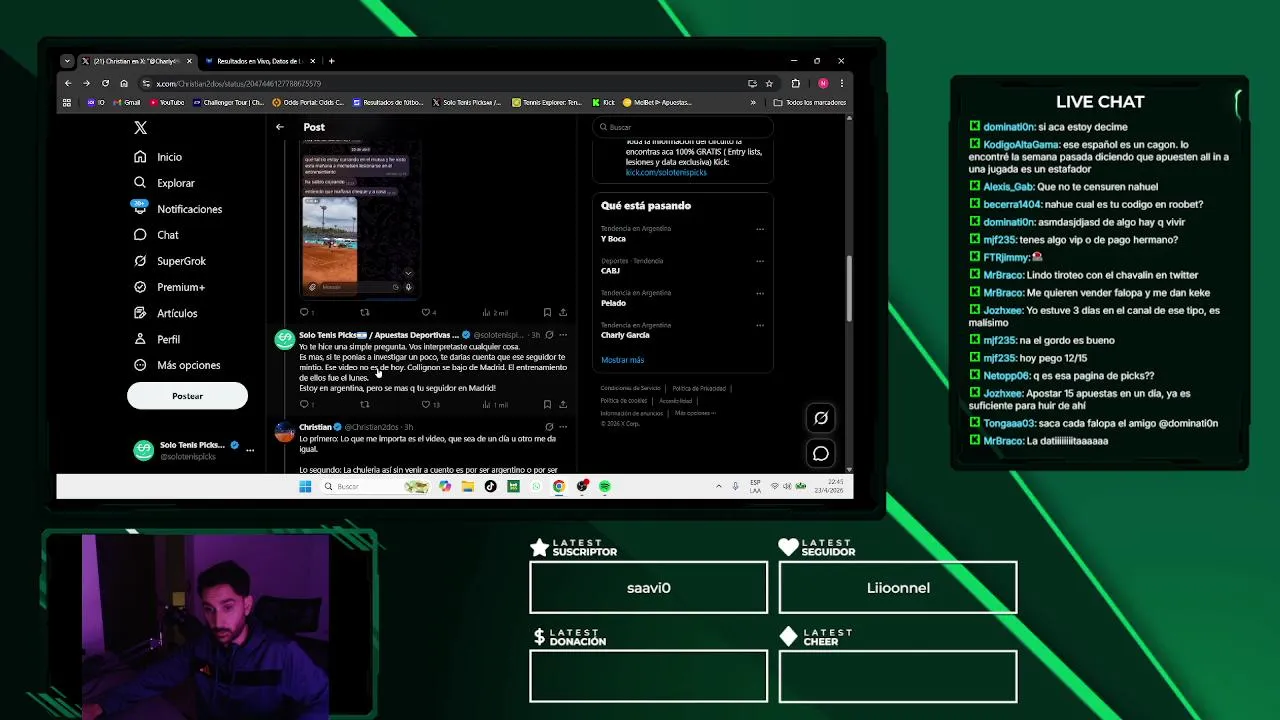Open the Kick bookmark in the bookmarks bar
This screenshot has height=720, width=1280.
coord(603,102)
